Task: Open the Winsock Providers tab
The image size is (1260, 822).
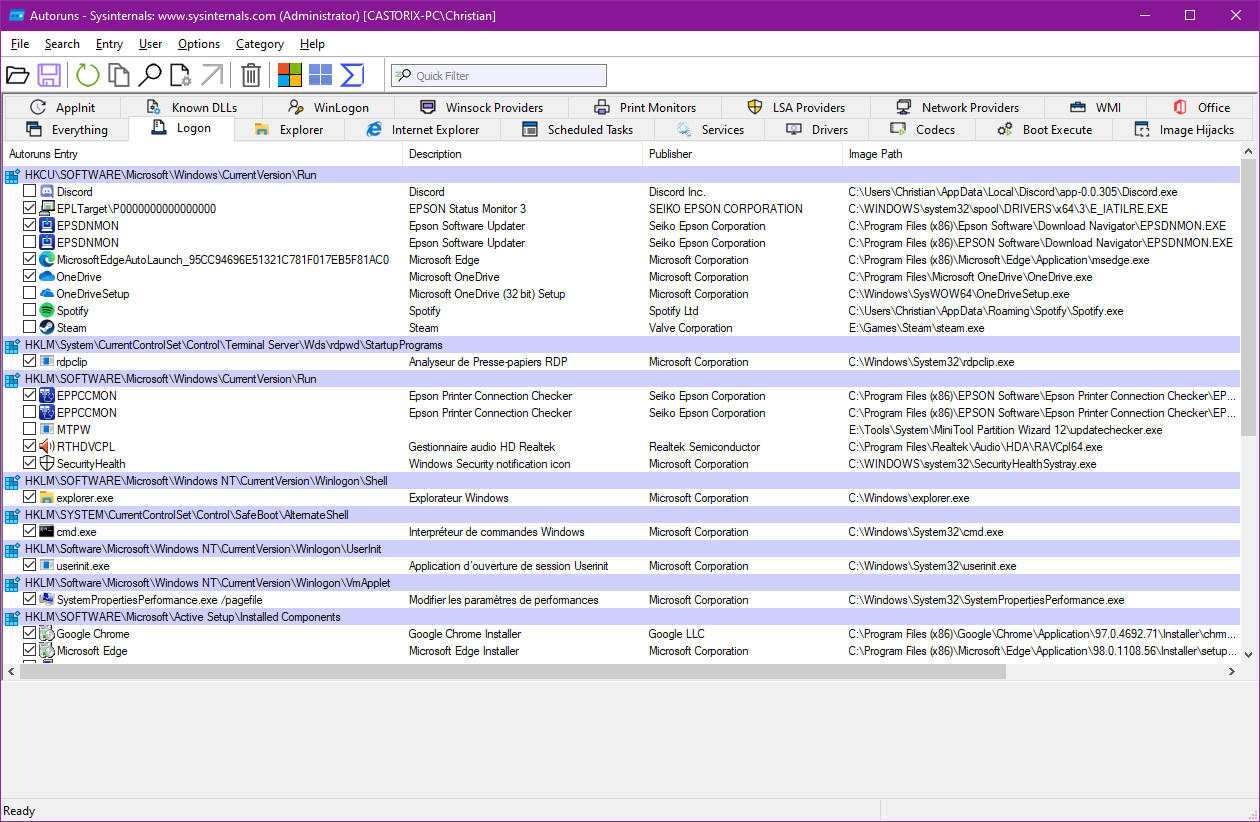Action: [481, 107]
